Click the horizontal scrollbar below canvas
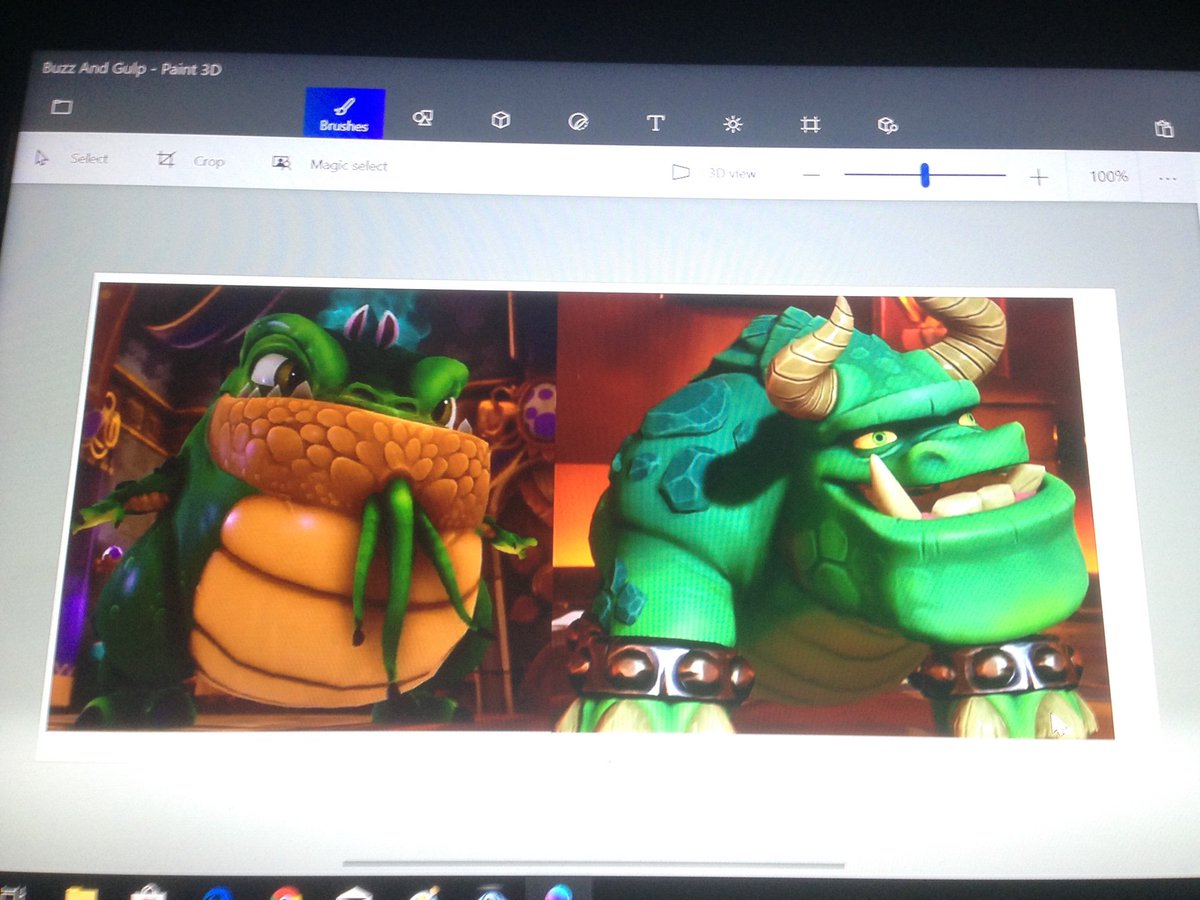 click(594, 864)
